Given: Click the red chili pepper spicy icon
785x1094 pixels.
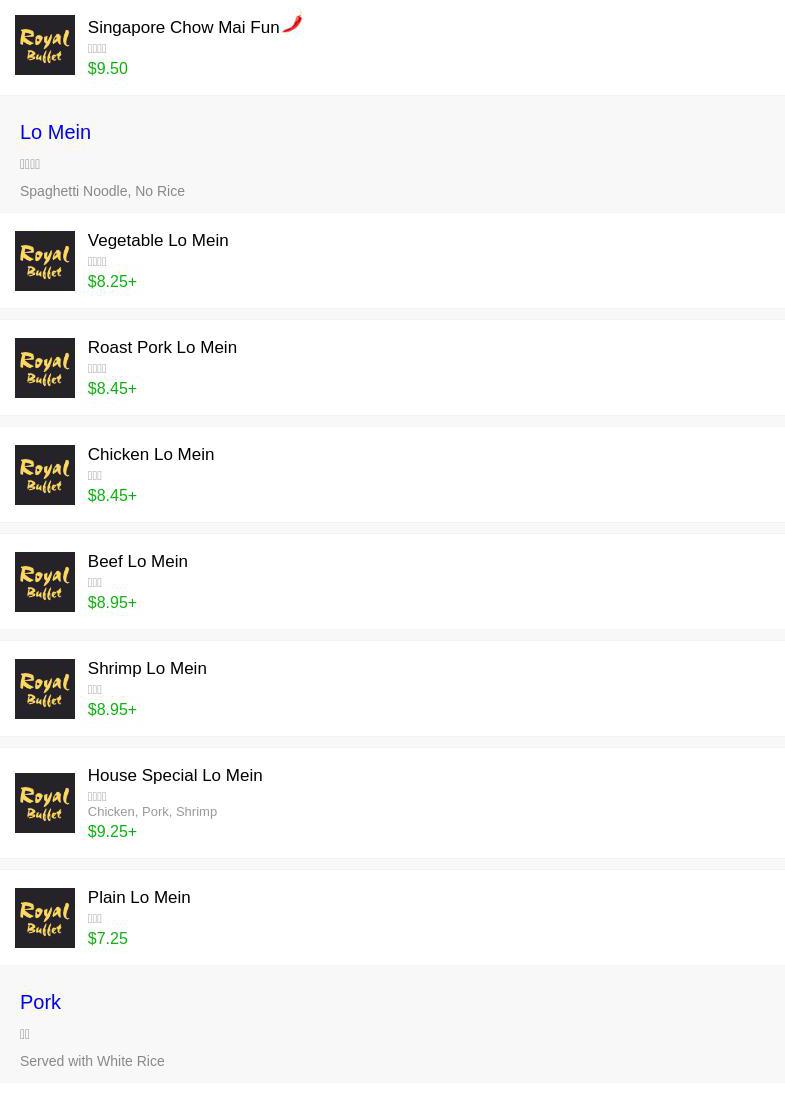Looking at the screenshot, I should [x=292, y=24].
